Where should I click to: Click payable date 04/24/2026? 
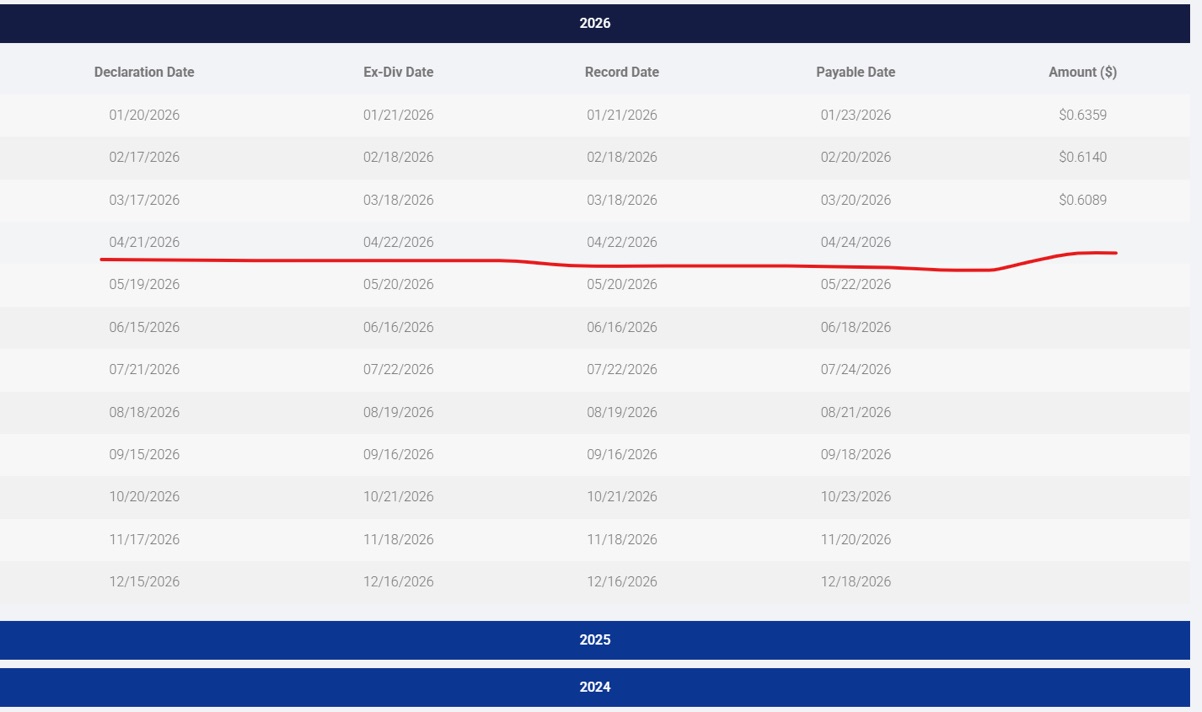point(855,242)
